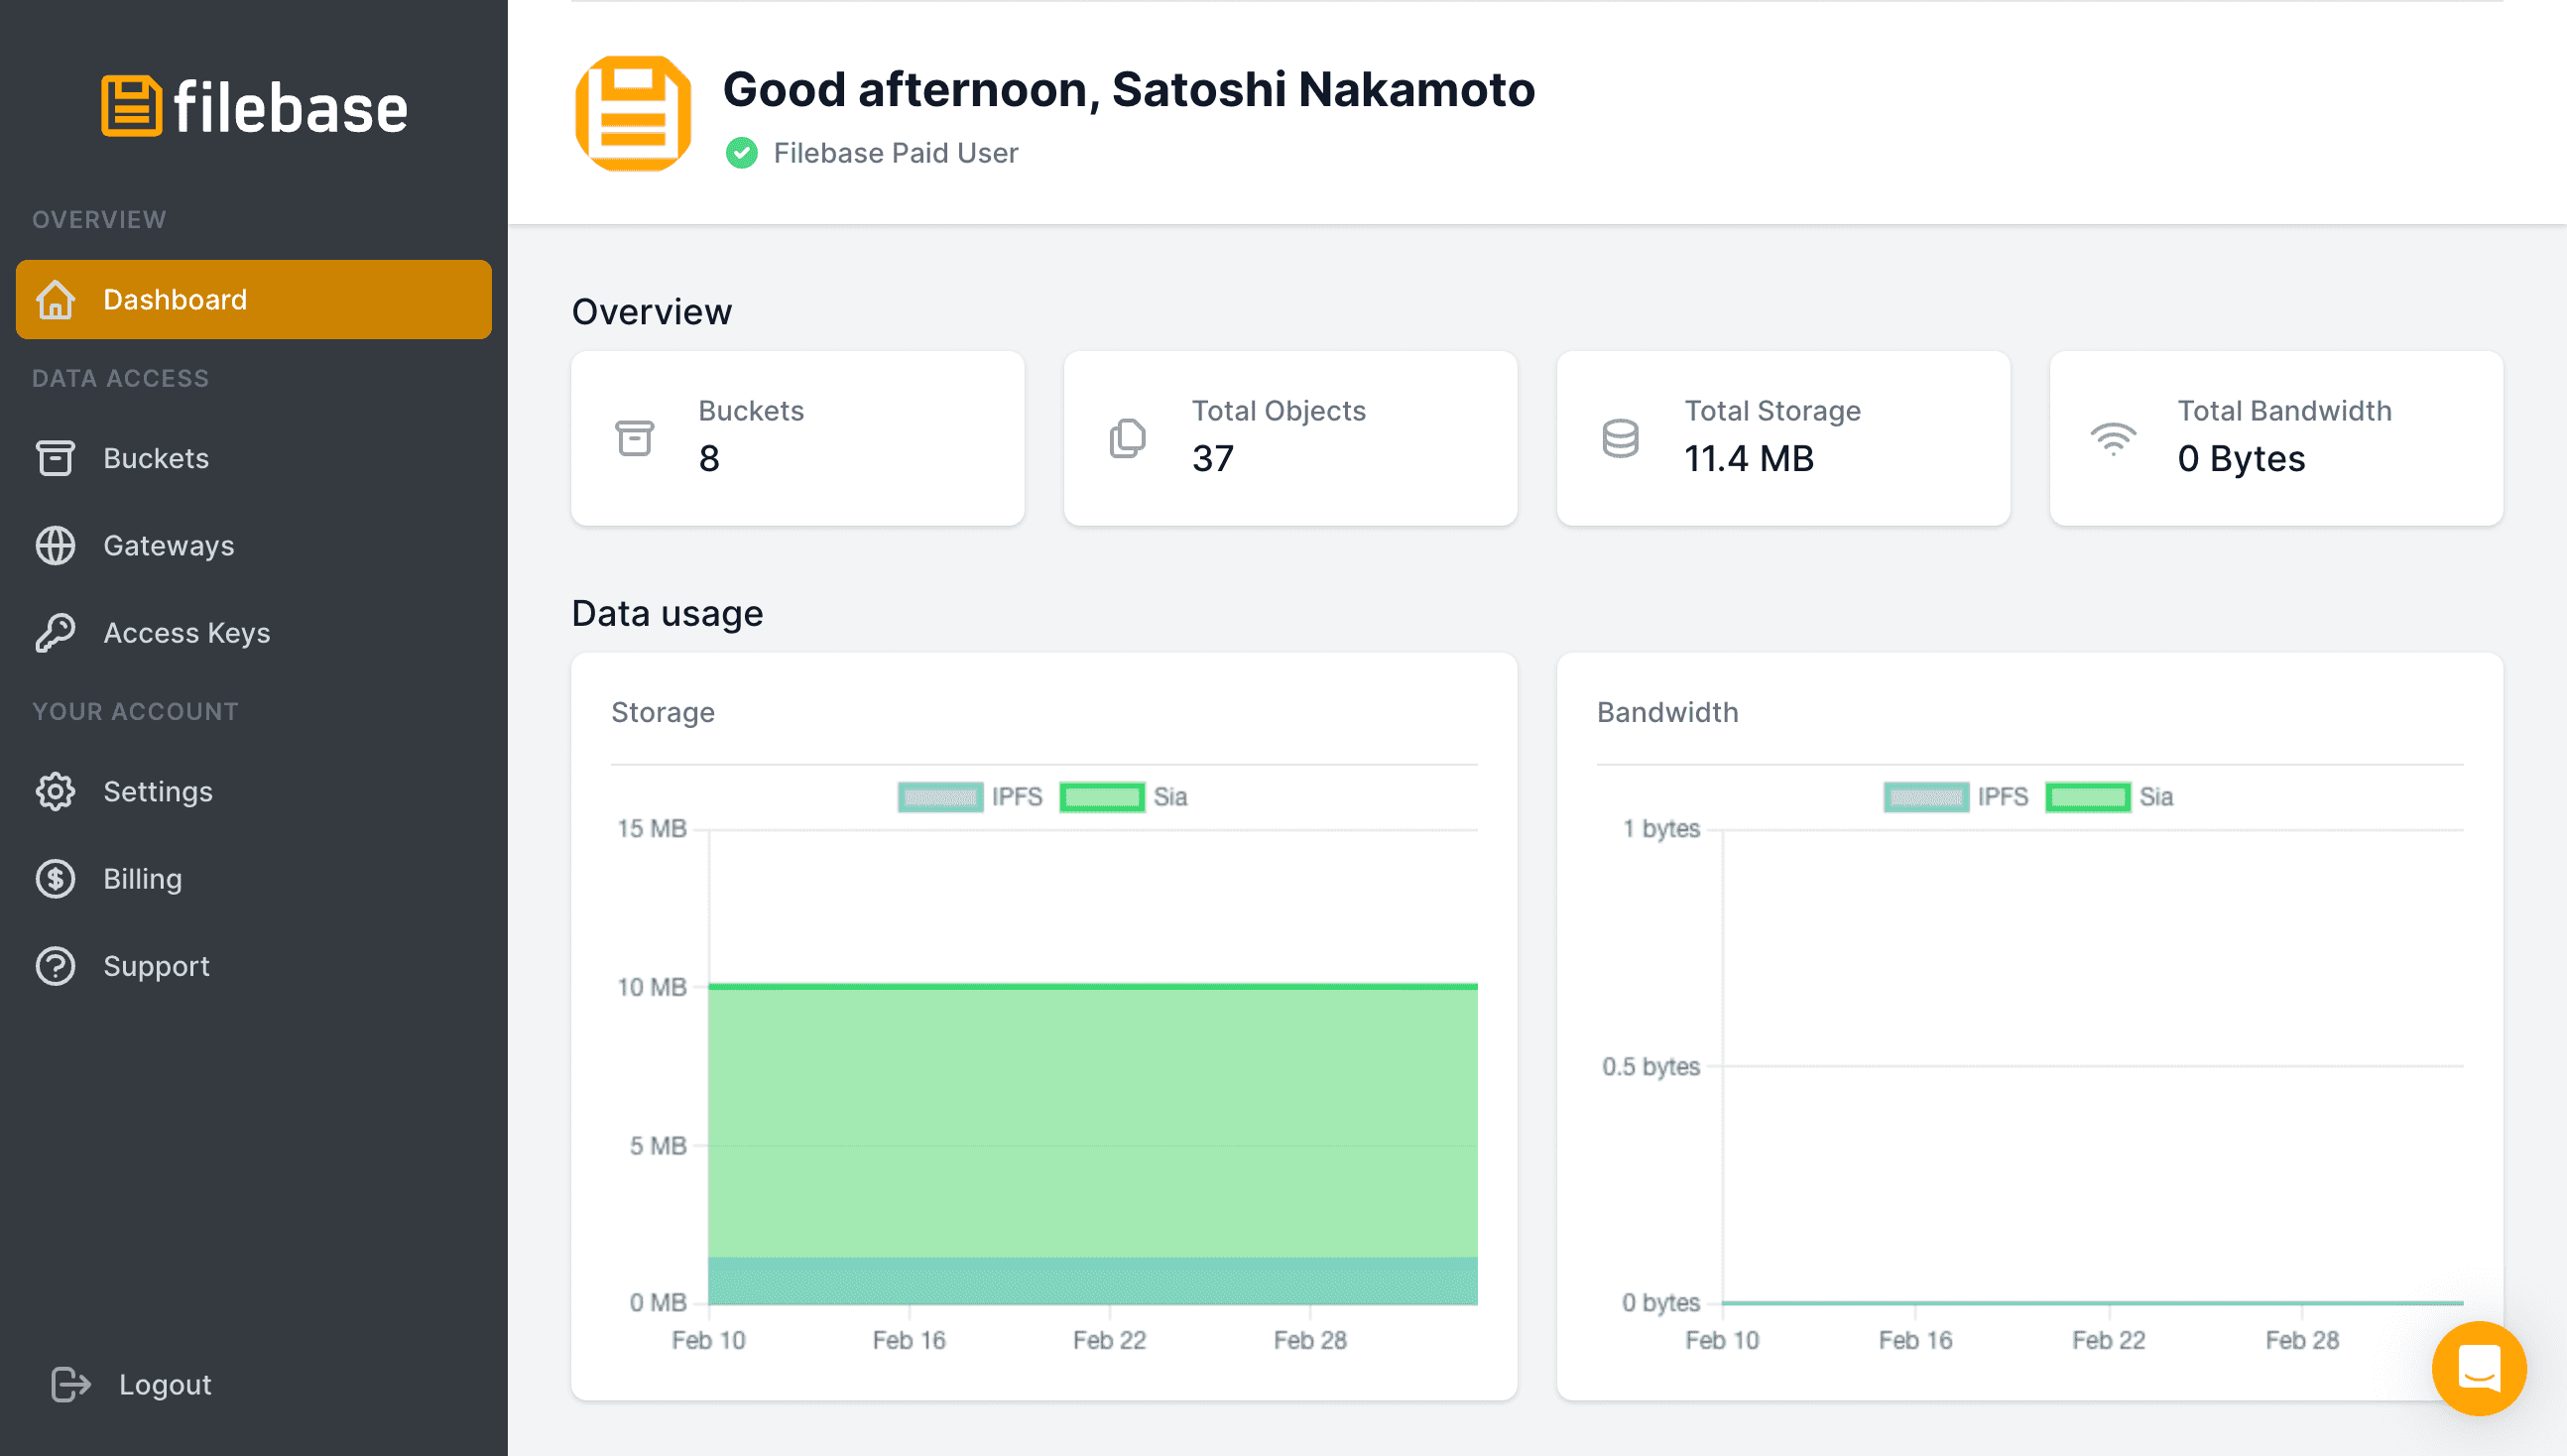2567x1456 pixels.
Task: Click the teal IPFS area in Storage chart
Action: pos(1093,1280)
